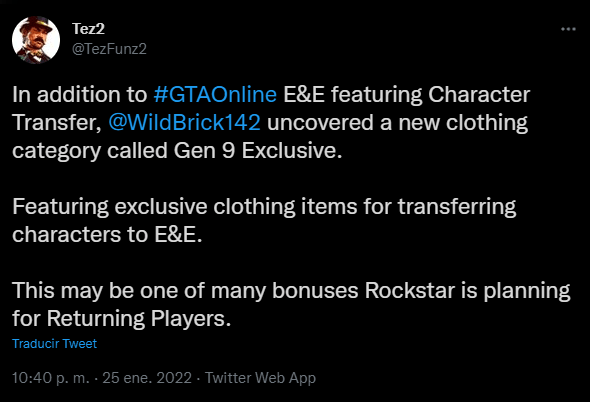Click the 'This may be one of many bonuses' line

(185, 291)
